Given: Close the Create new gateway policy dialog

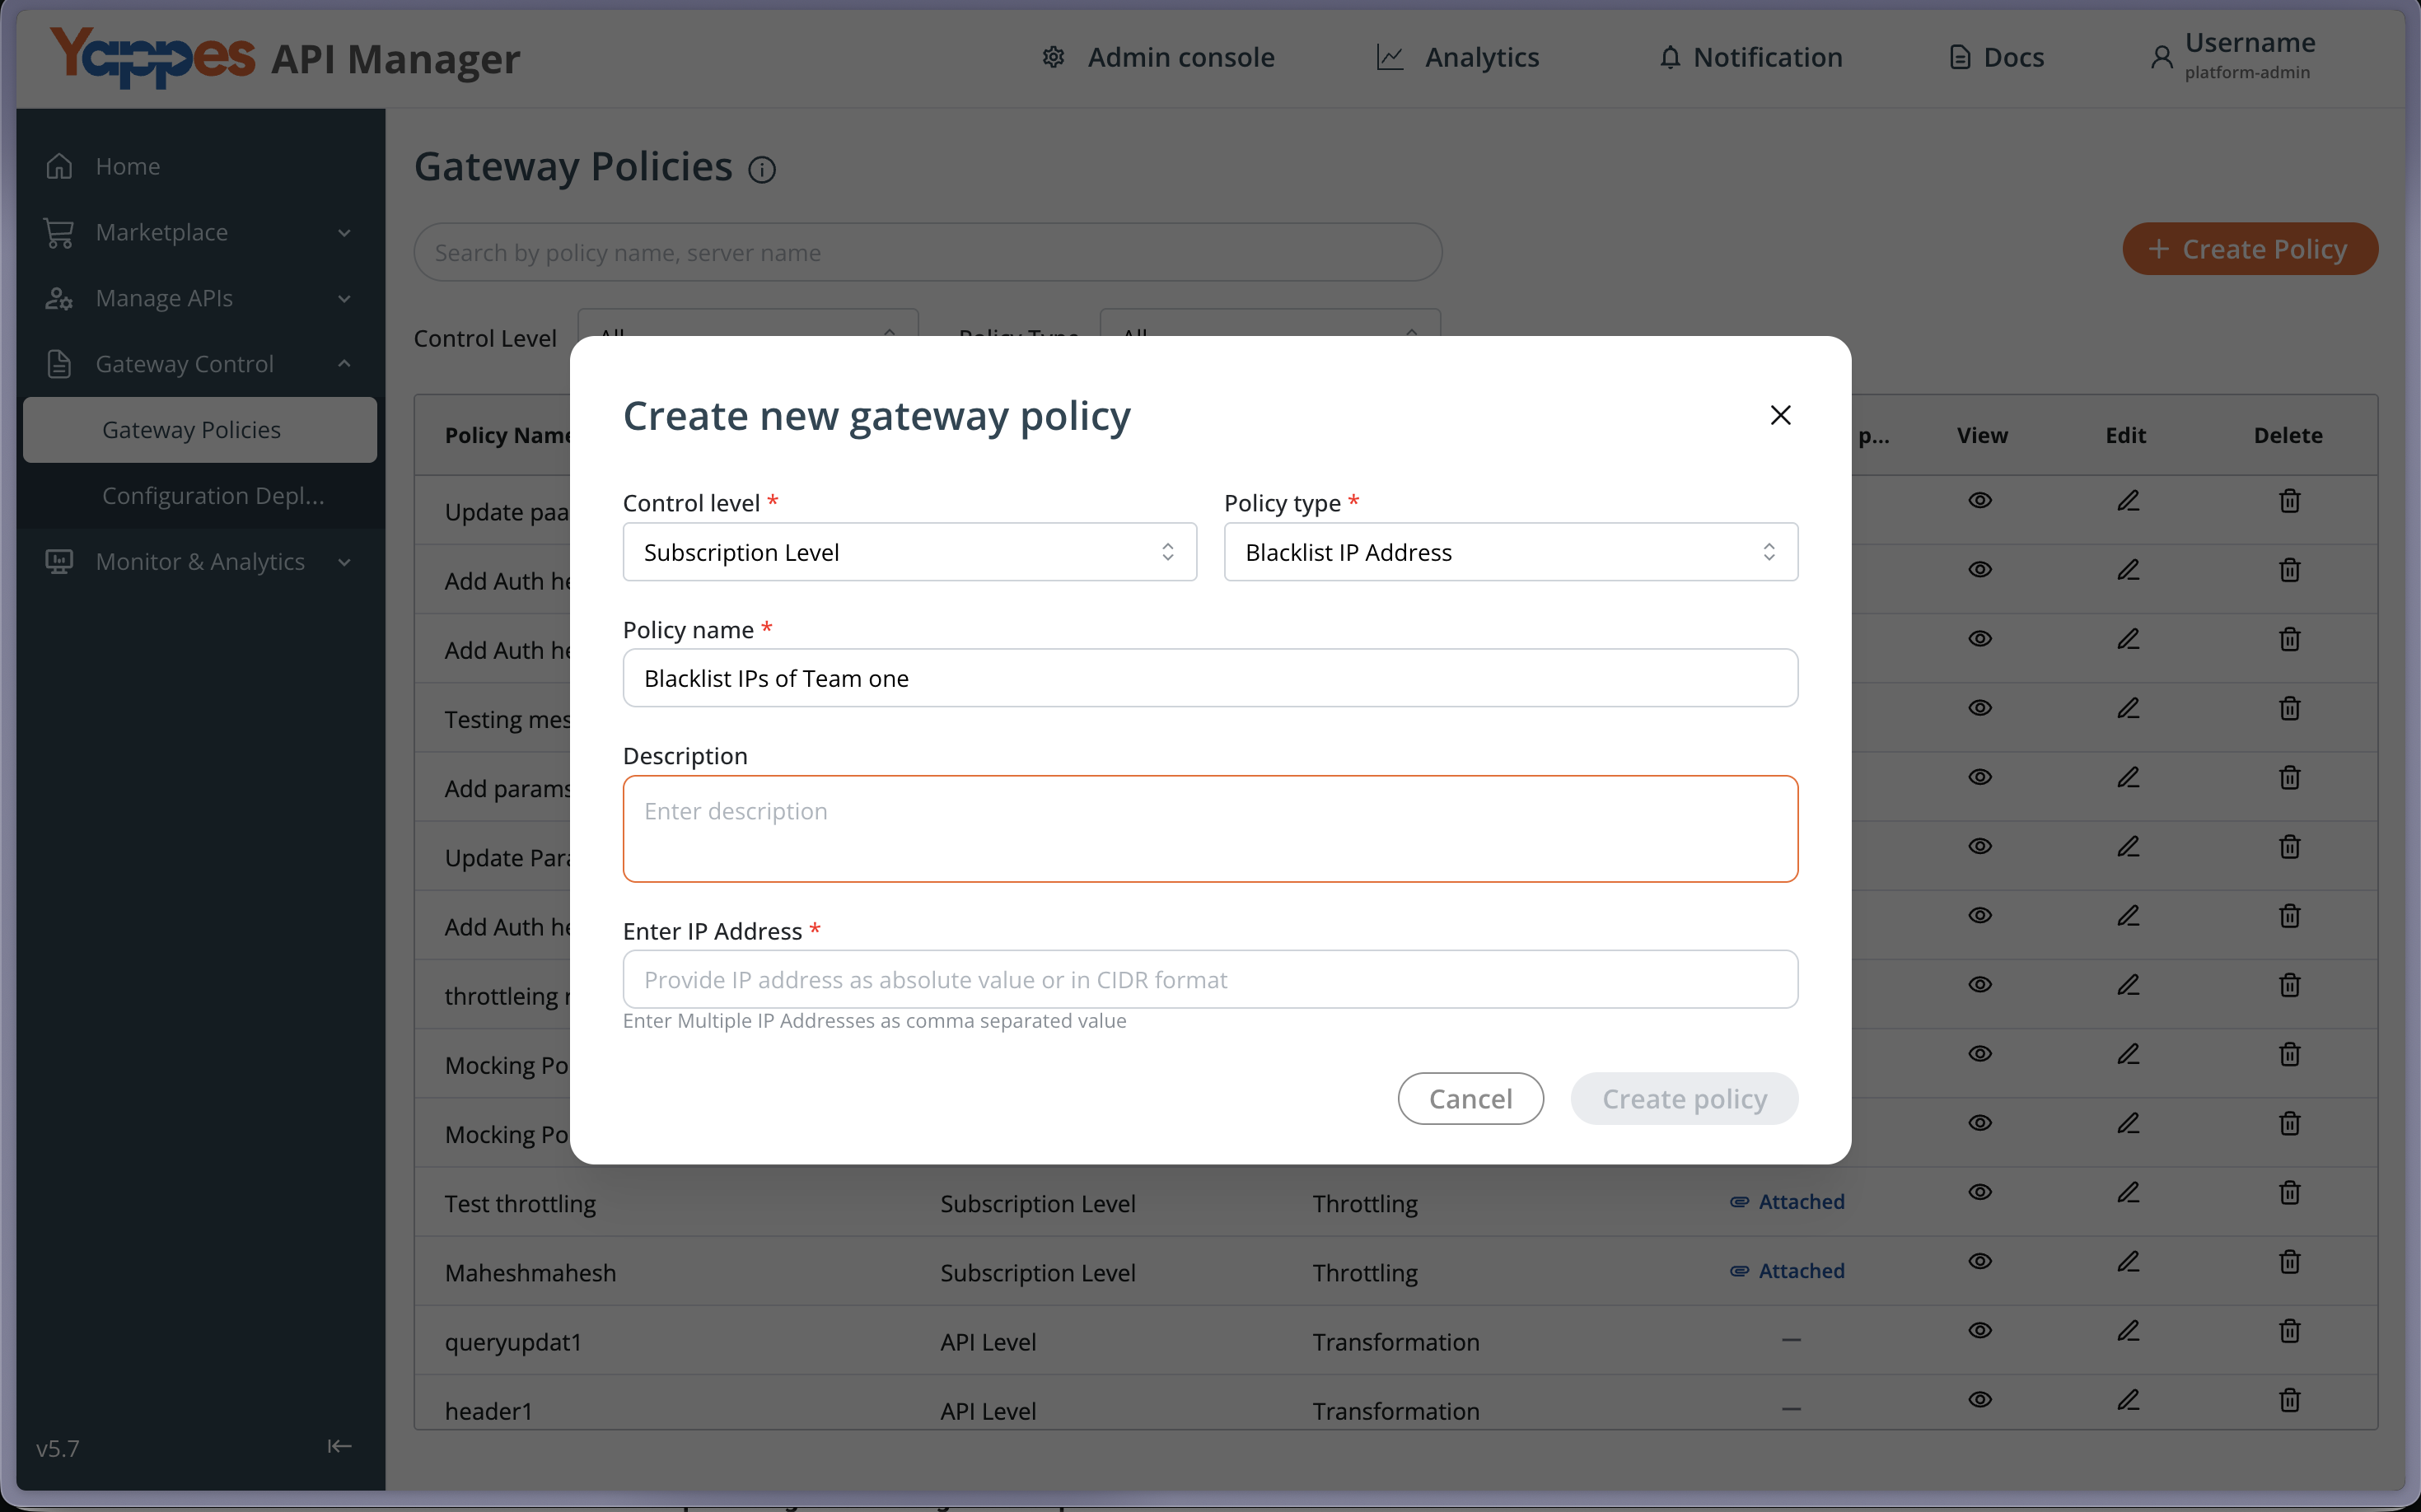Looking at the screenshot, I should point(1780,415).
